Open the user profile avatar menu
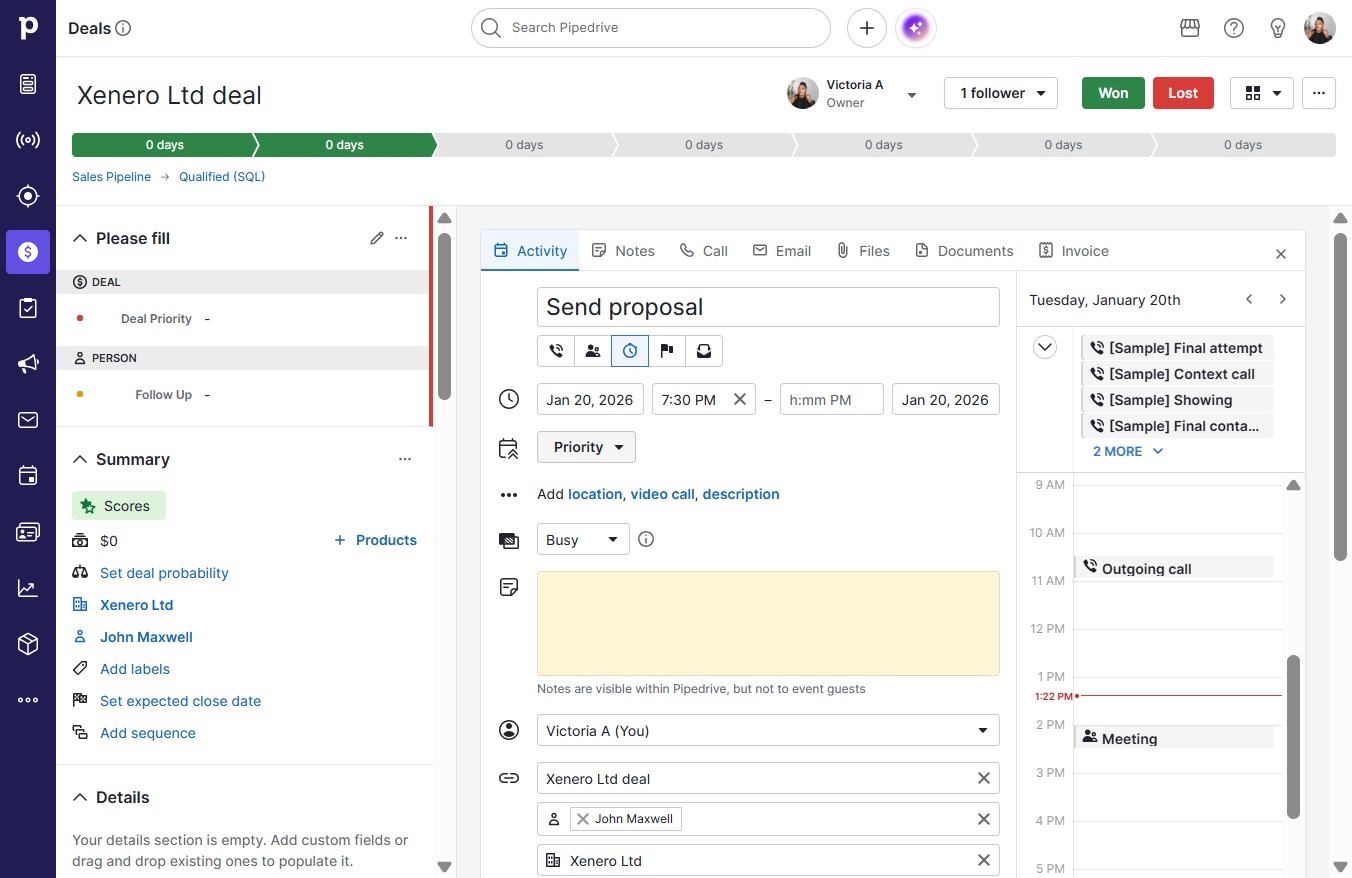This screenshot has width=1352, height=878. 1320,28
